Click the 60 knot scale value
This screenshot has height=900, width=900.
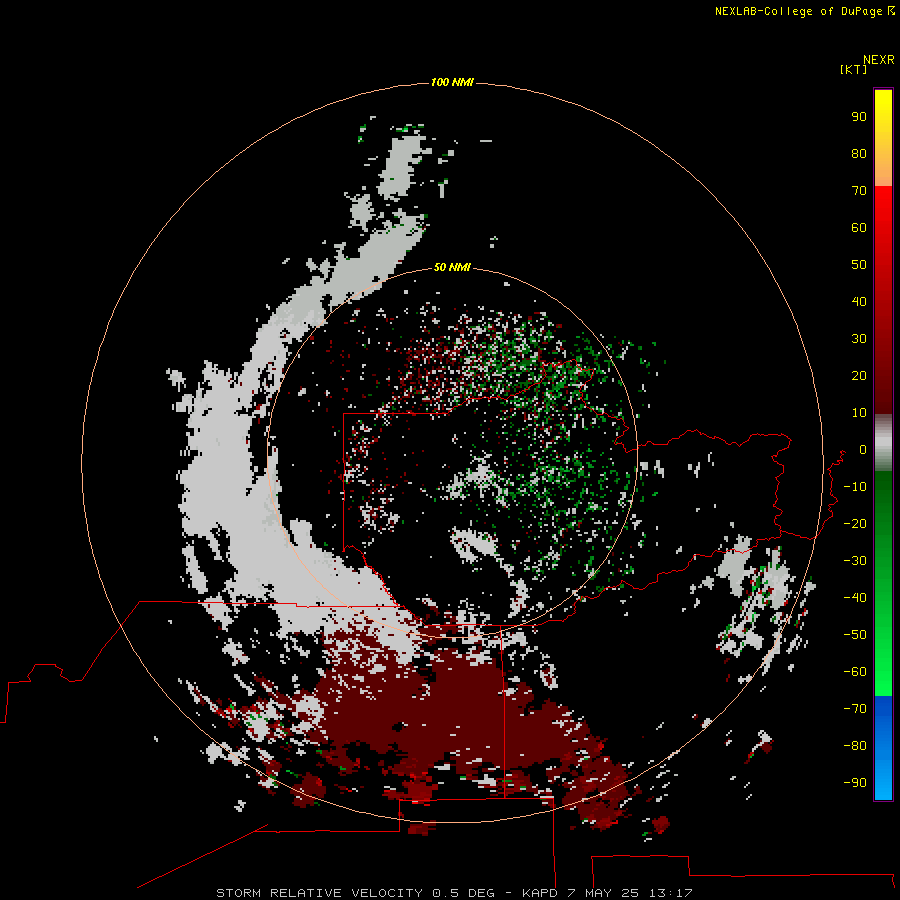click(859, 227)
